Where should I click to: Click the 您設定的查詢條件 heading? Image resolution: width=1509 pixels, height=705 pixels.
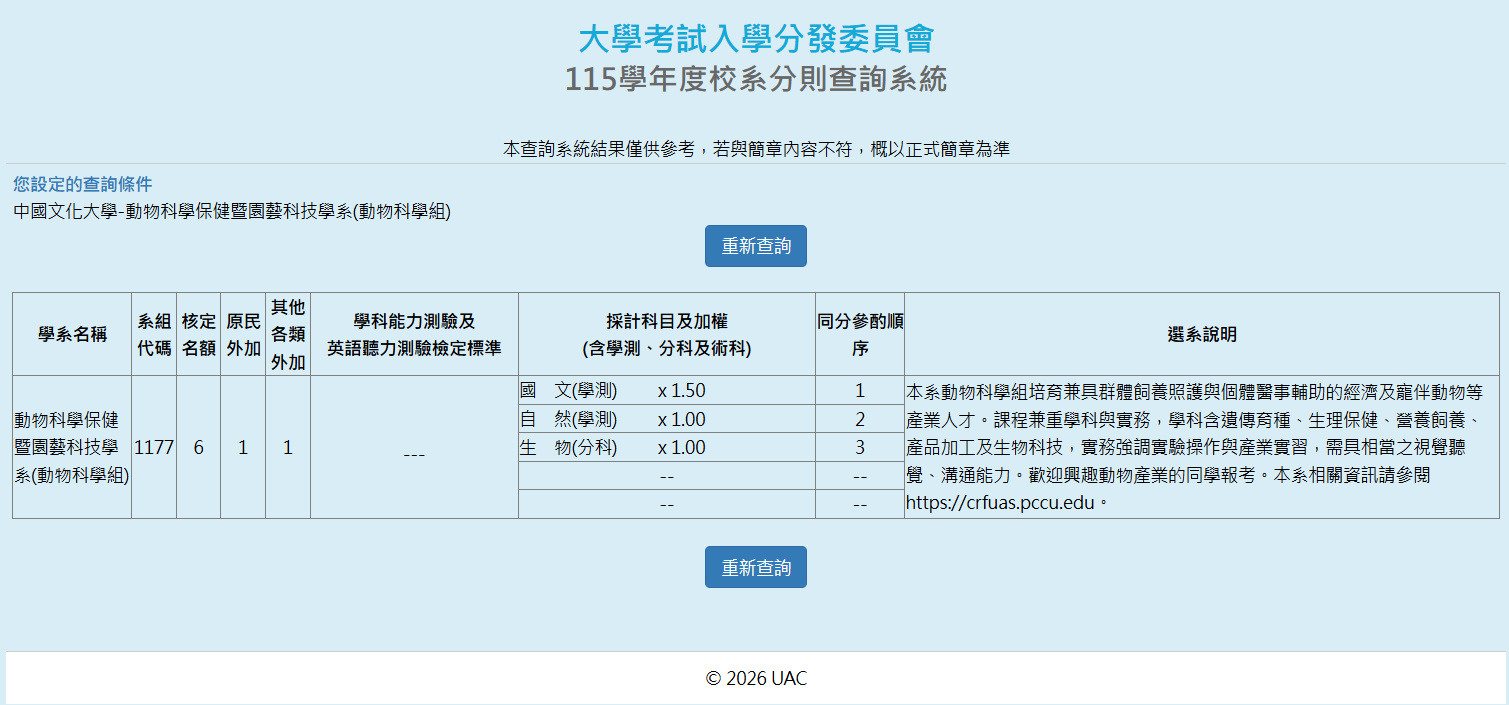point(83,184)
